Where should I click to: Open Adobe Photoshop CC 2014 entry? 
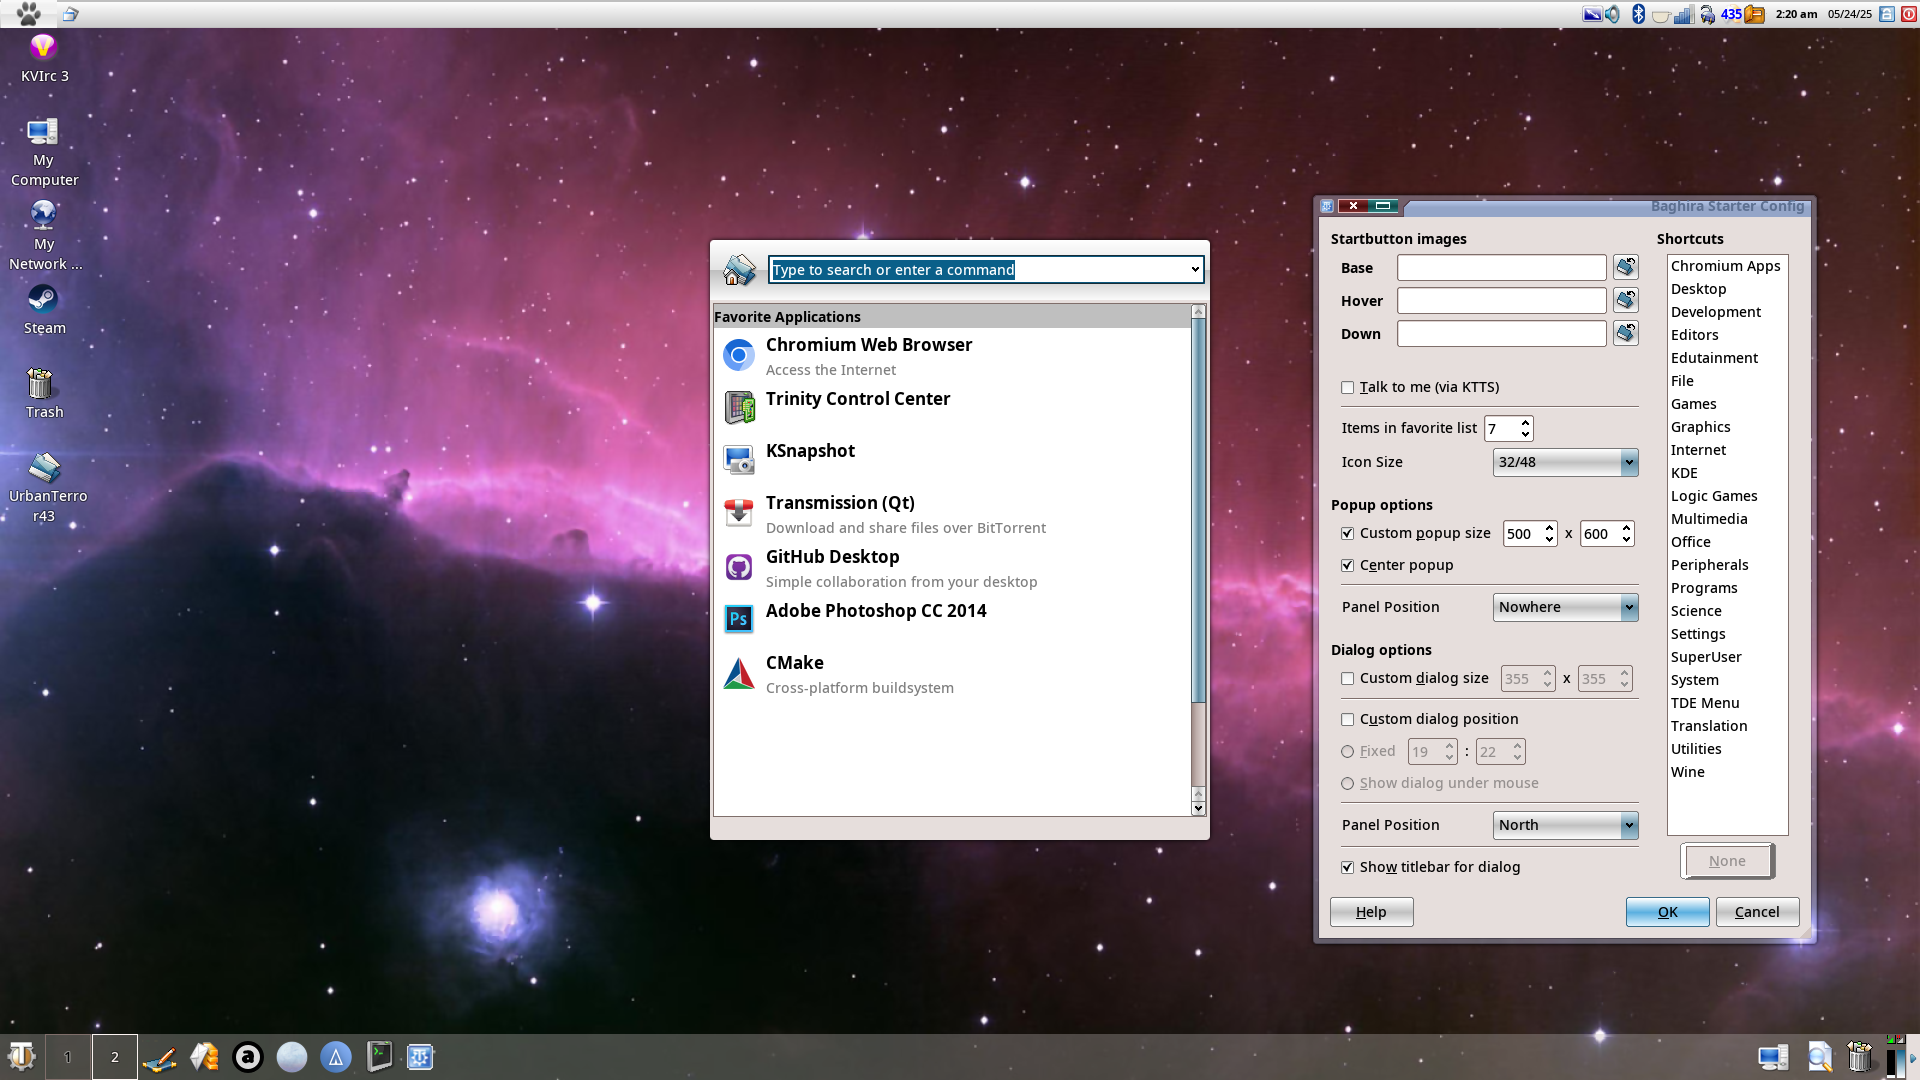coord(875,611)
